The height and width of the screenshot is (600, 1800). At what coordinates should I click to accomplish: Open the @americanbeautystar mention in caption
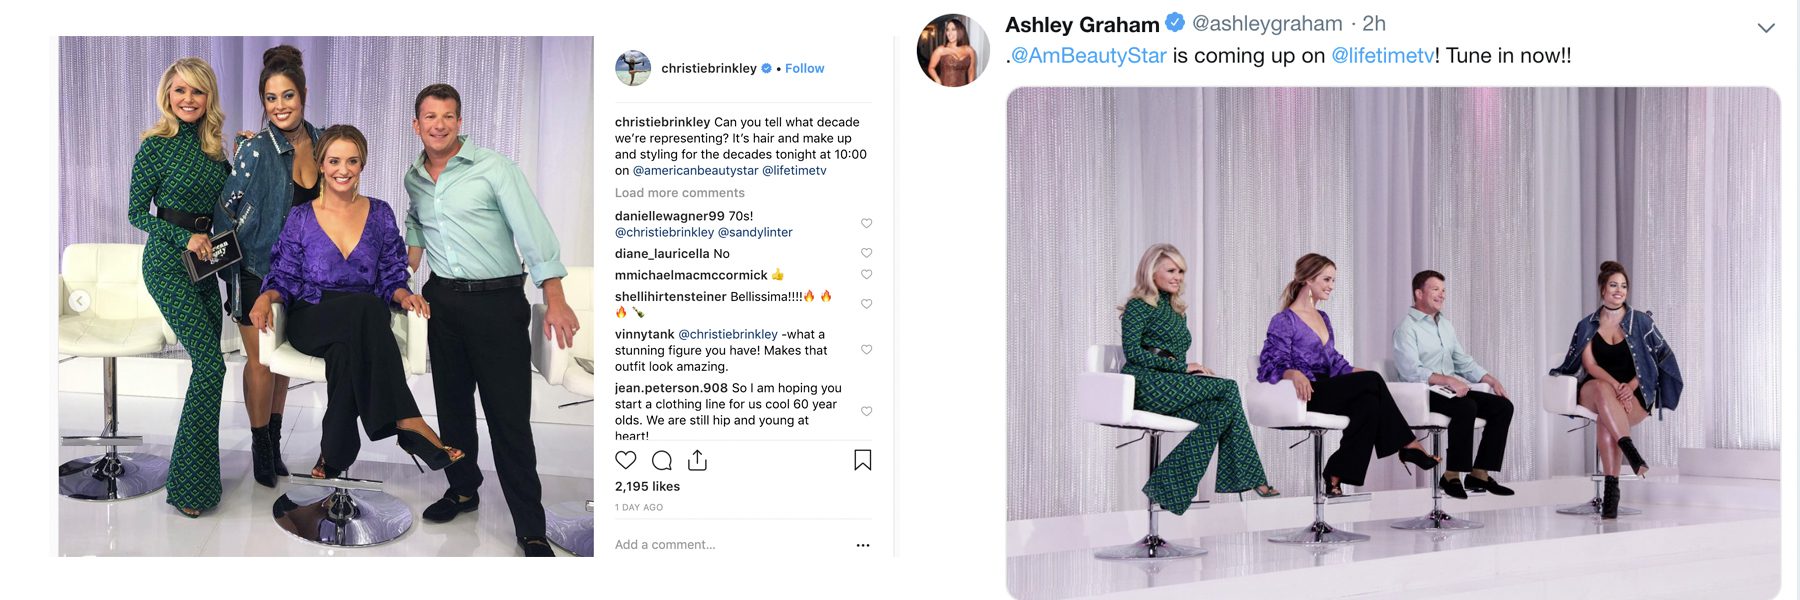click(695, 170)
